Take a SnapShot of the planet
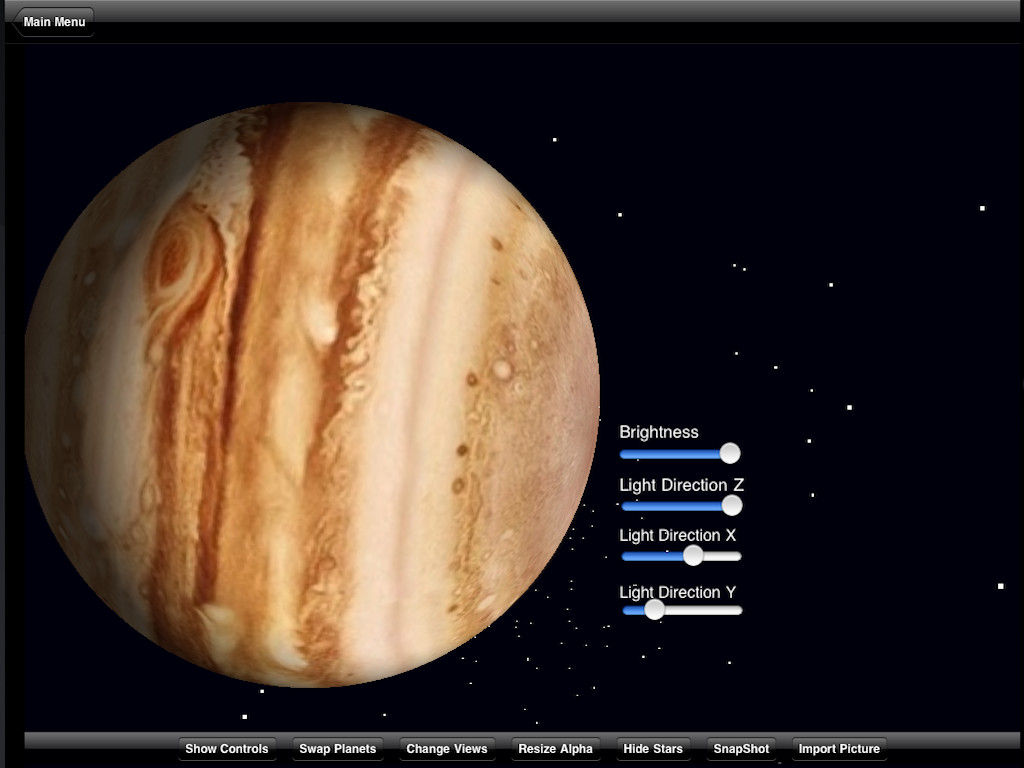 click(741, 748)
